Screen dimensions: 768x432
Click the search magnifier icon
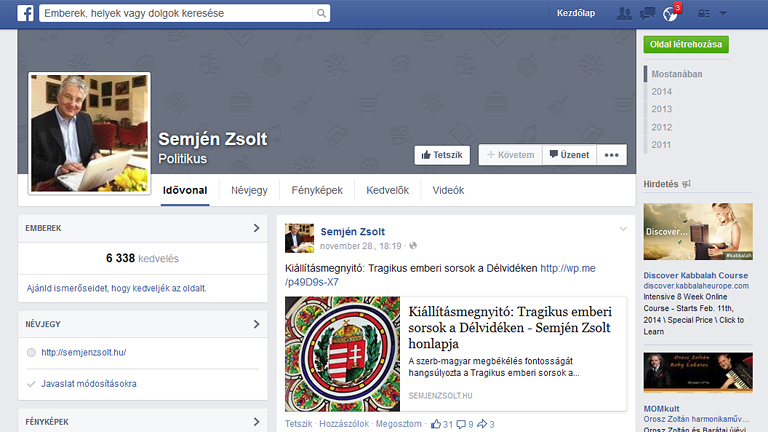click(x=320, y=14)
